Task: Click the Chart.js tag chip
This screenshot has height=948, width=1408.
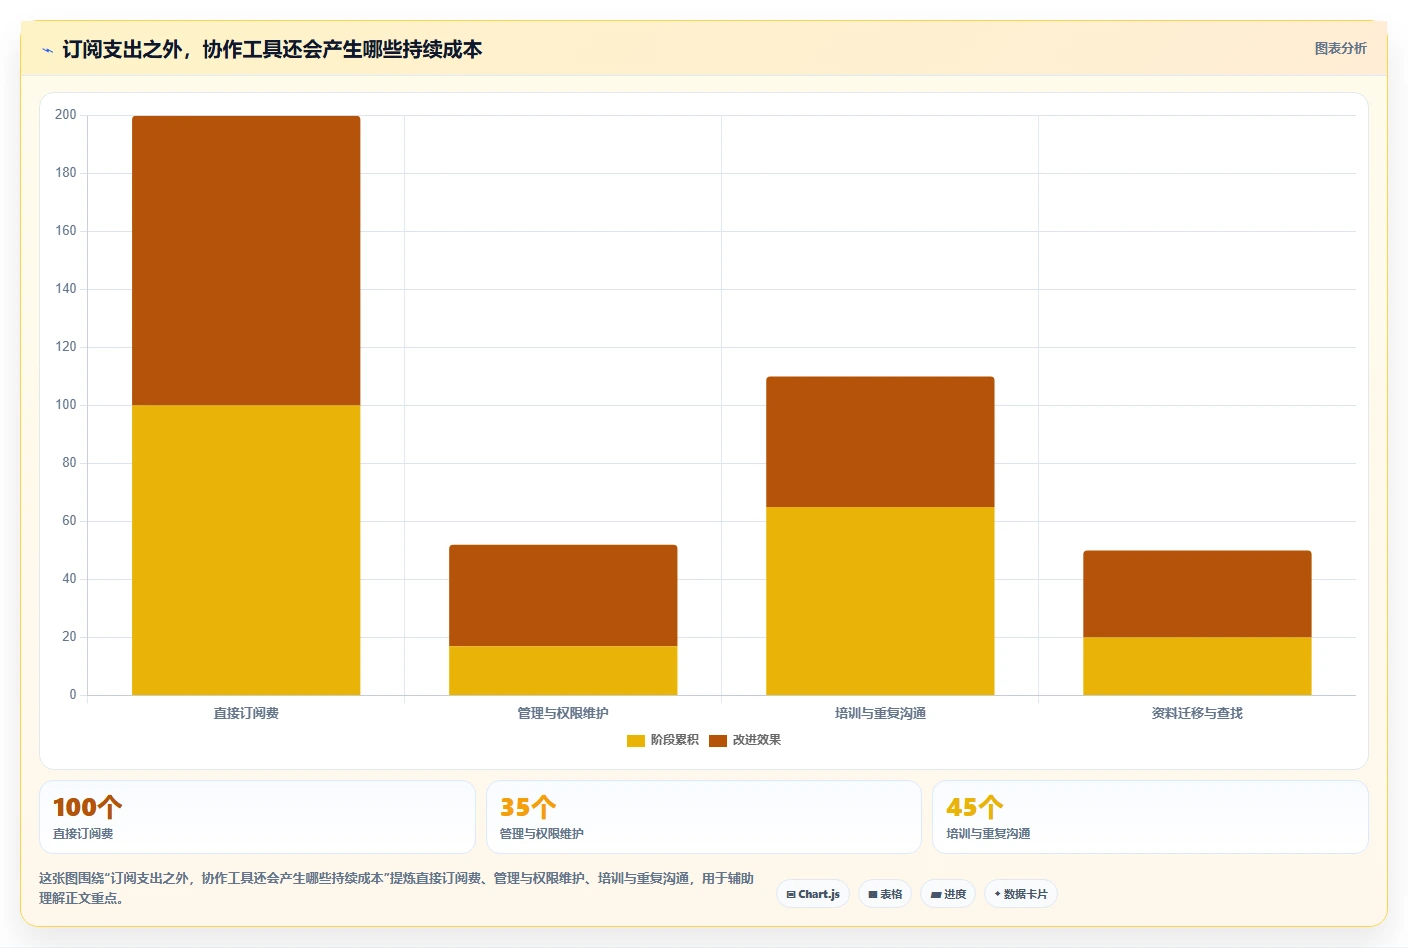Action: [x=813, y=894]
